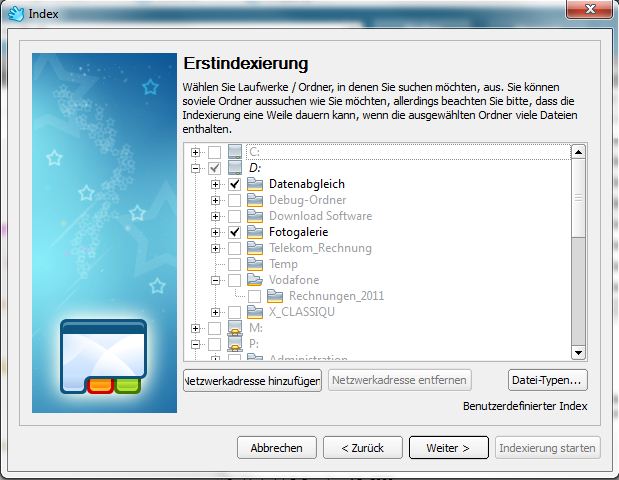Click the D: drive icon
The height and width of the screenshot is (480, 619).
(x=235, y=168)
